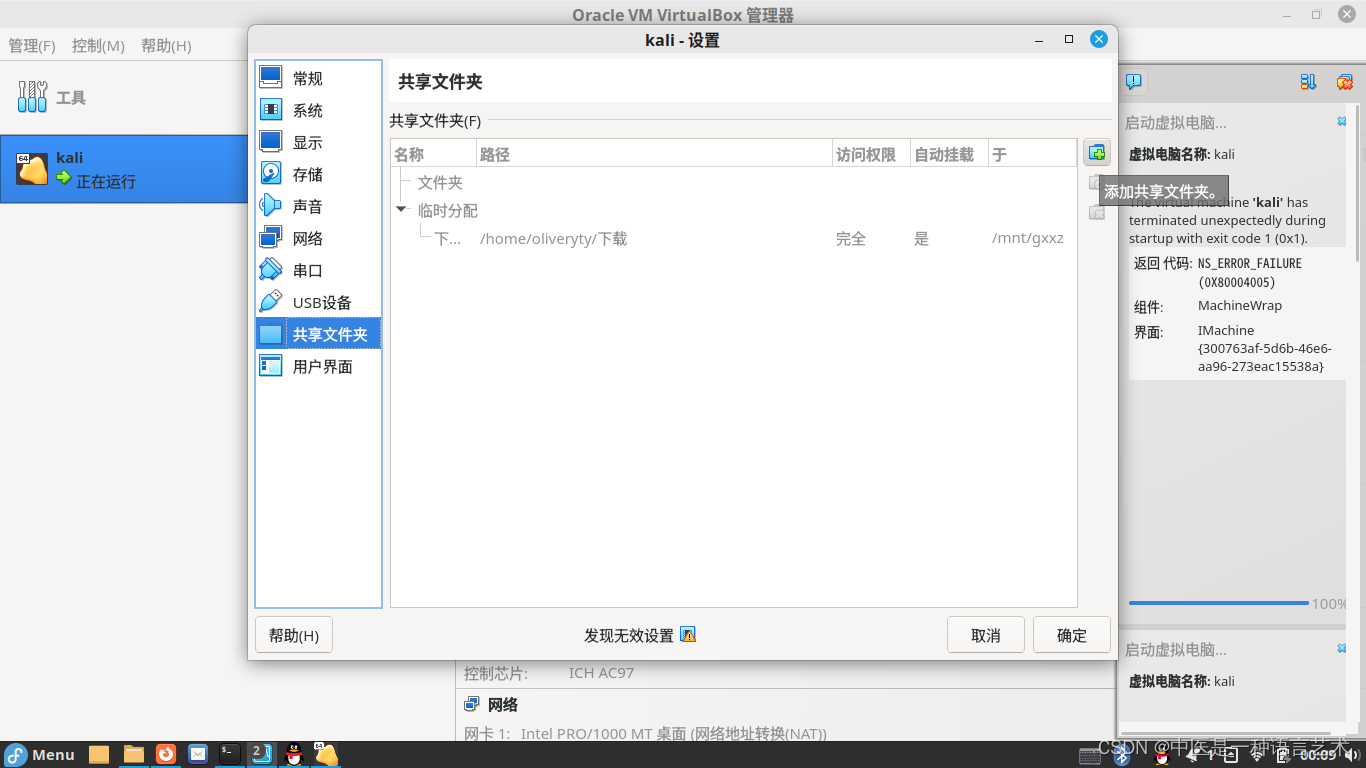Click the 确定 button
The width and height of the screenshot is (1366, 768).
click(x=1072, y=635)
